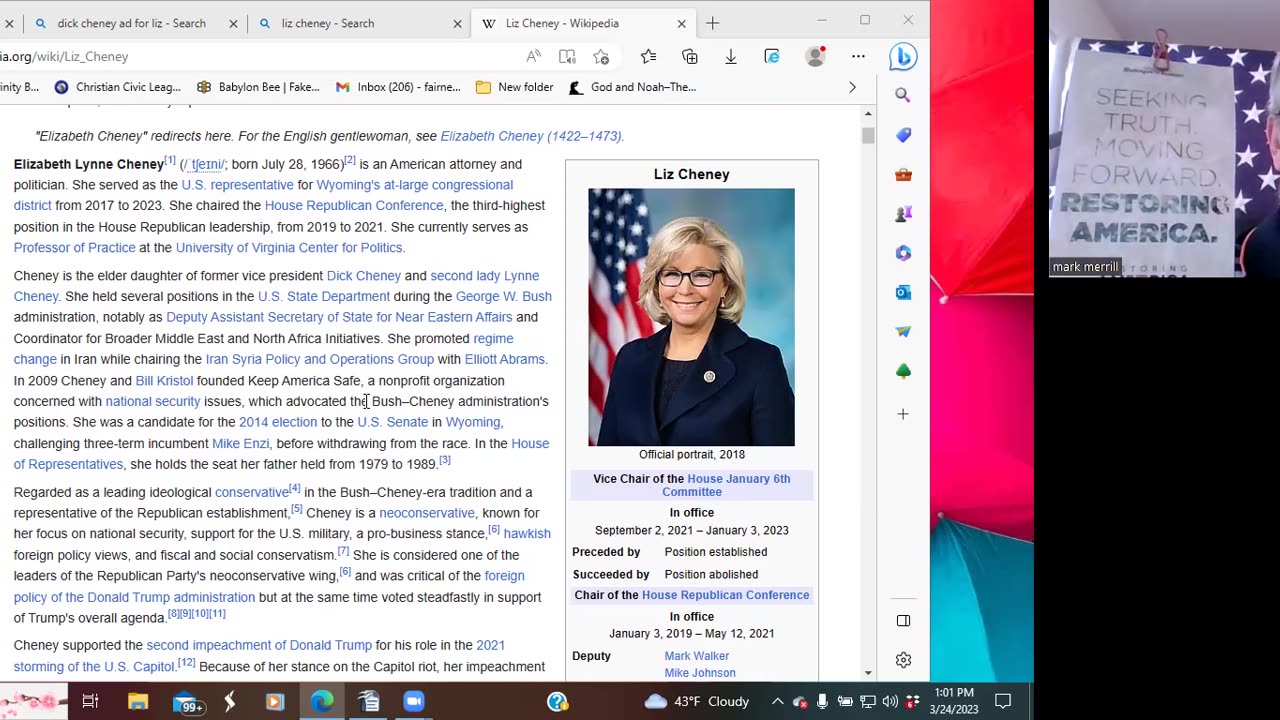
Task: Expand the bookmarks bar overflow chevron
Action: tap(852, 87)
